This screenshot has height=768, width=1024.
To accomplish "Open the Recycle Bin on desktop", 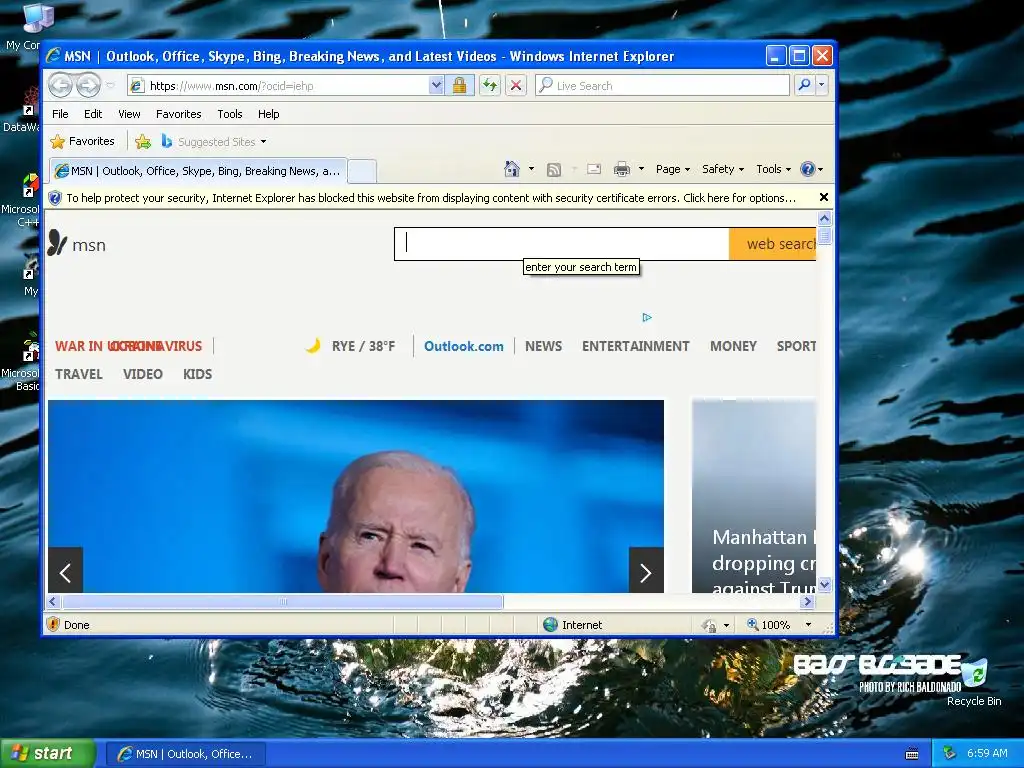I will click(x=974, y=682).
